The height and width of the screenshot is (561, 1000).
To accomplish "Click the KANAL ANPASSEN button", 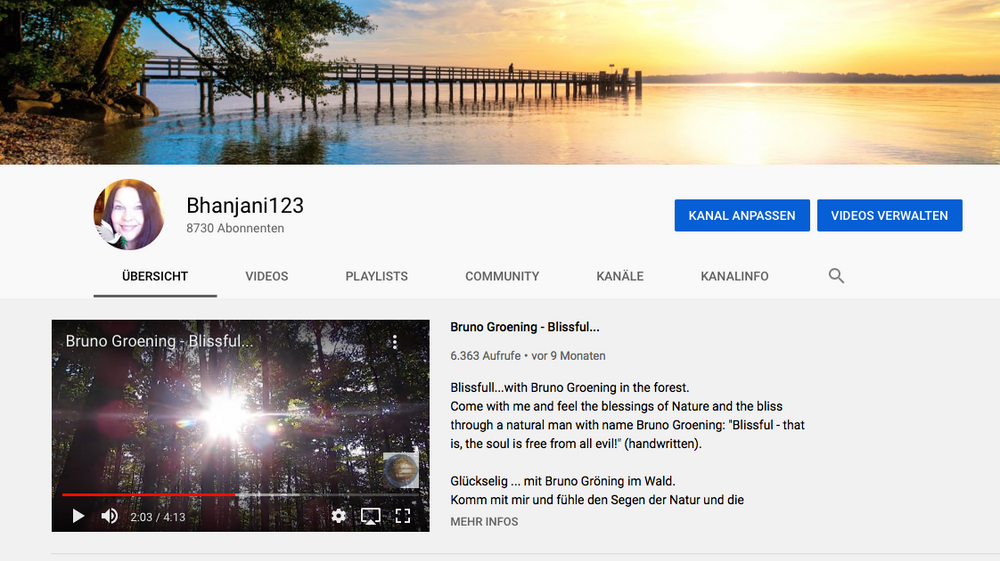I will 742,215.
